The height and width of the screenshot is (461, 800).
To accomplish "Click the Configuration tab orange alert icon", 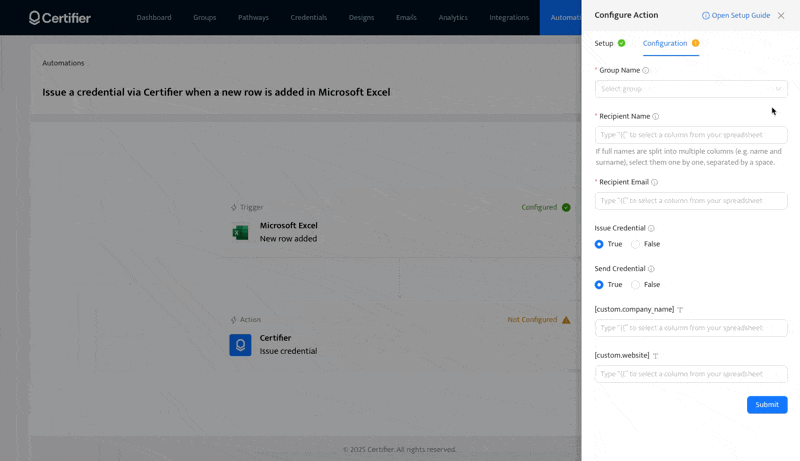I will (x=695, y=43).
